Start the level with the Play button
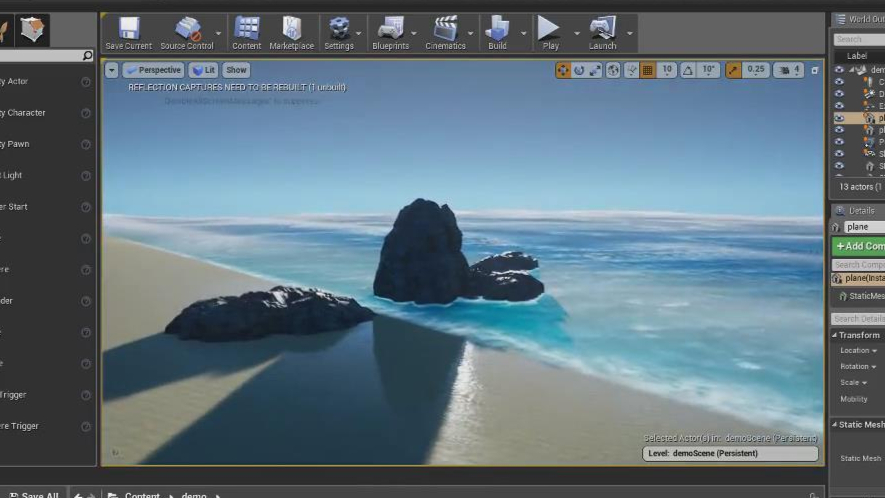Screen dimensions: 885x498 pyautogui.click(x=550, y=33)
